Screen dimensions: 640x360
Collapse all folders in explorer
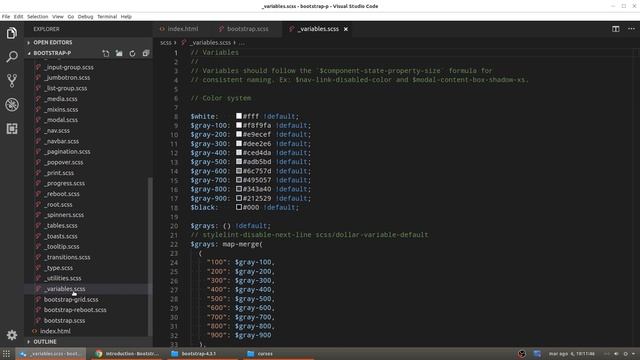tap(146, 53)
